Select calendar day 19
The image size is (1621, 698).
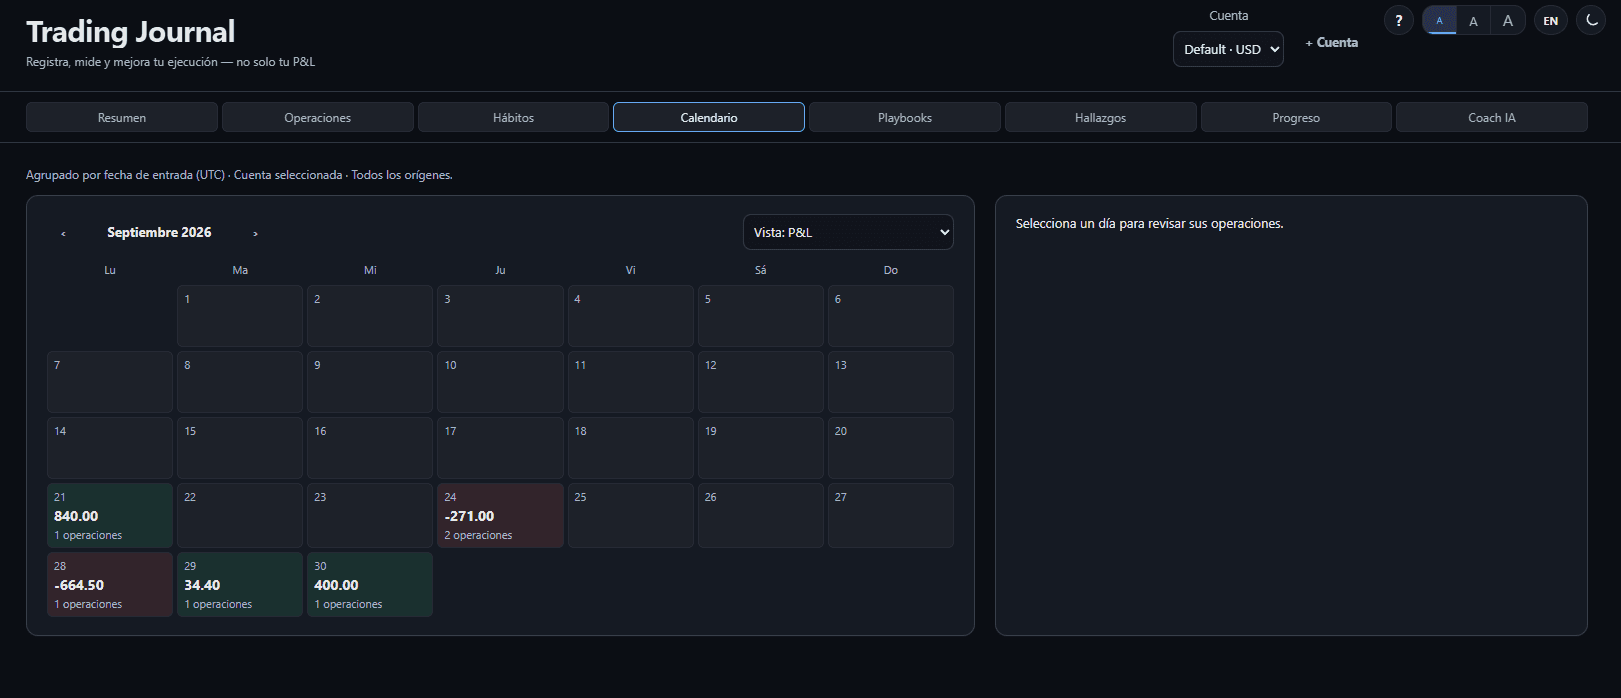[761, 448]
